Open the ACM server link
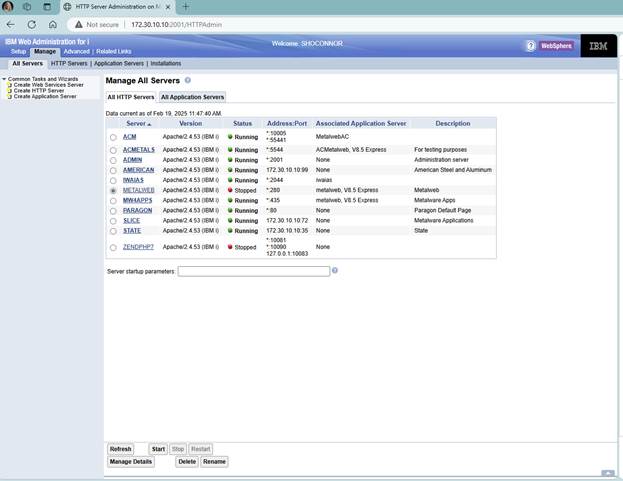The width and height of the screenshot is (623, 481). pos(130,137)
